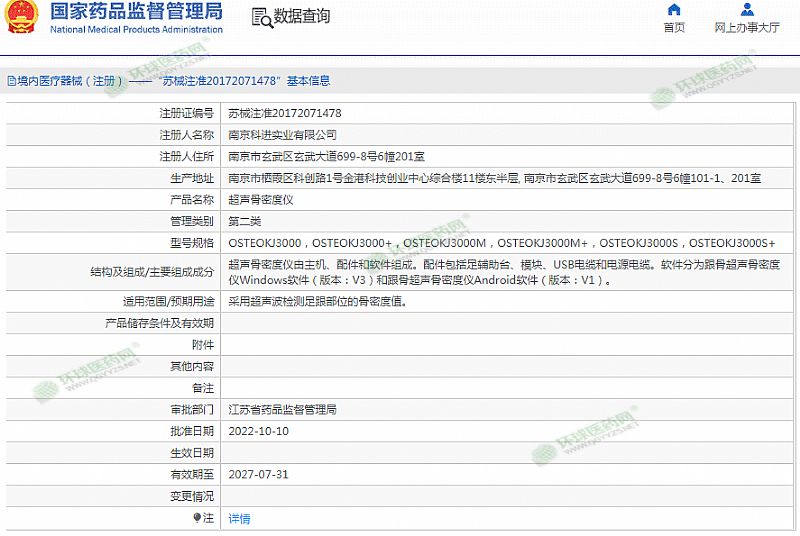The image size is (800, 536).
Task: Open the 首页 text link
Action: (674, 28)
